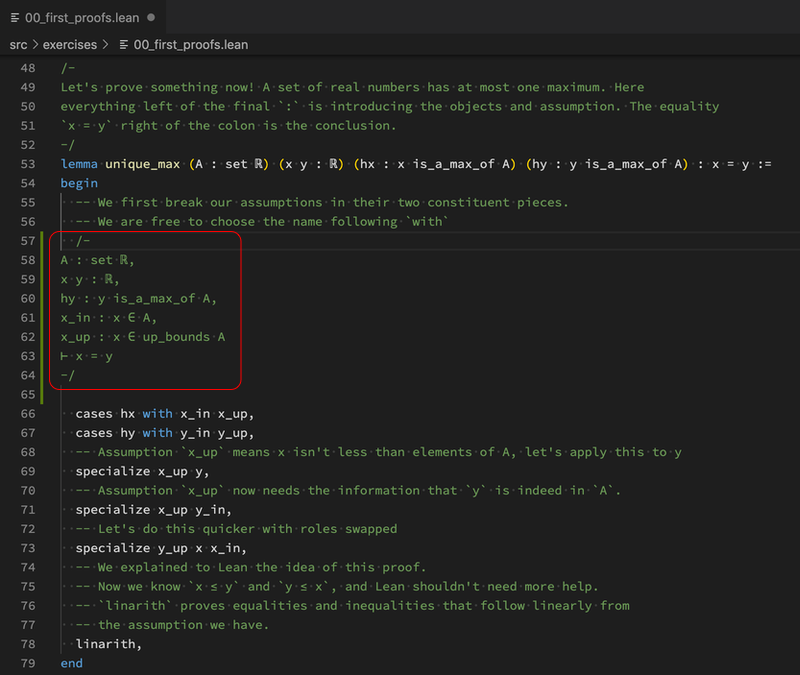Click line number 66 in the gutter
The width and height of the screenshot is (800, 675).
click(x=28, y=414)
